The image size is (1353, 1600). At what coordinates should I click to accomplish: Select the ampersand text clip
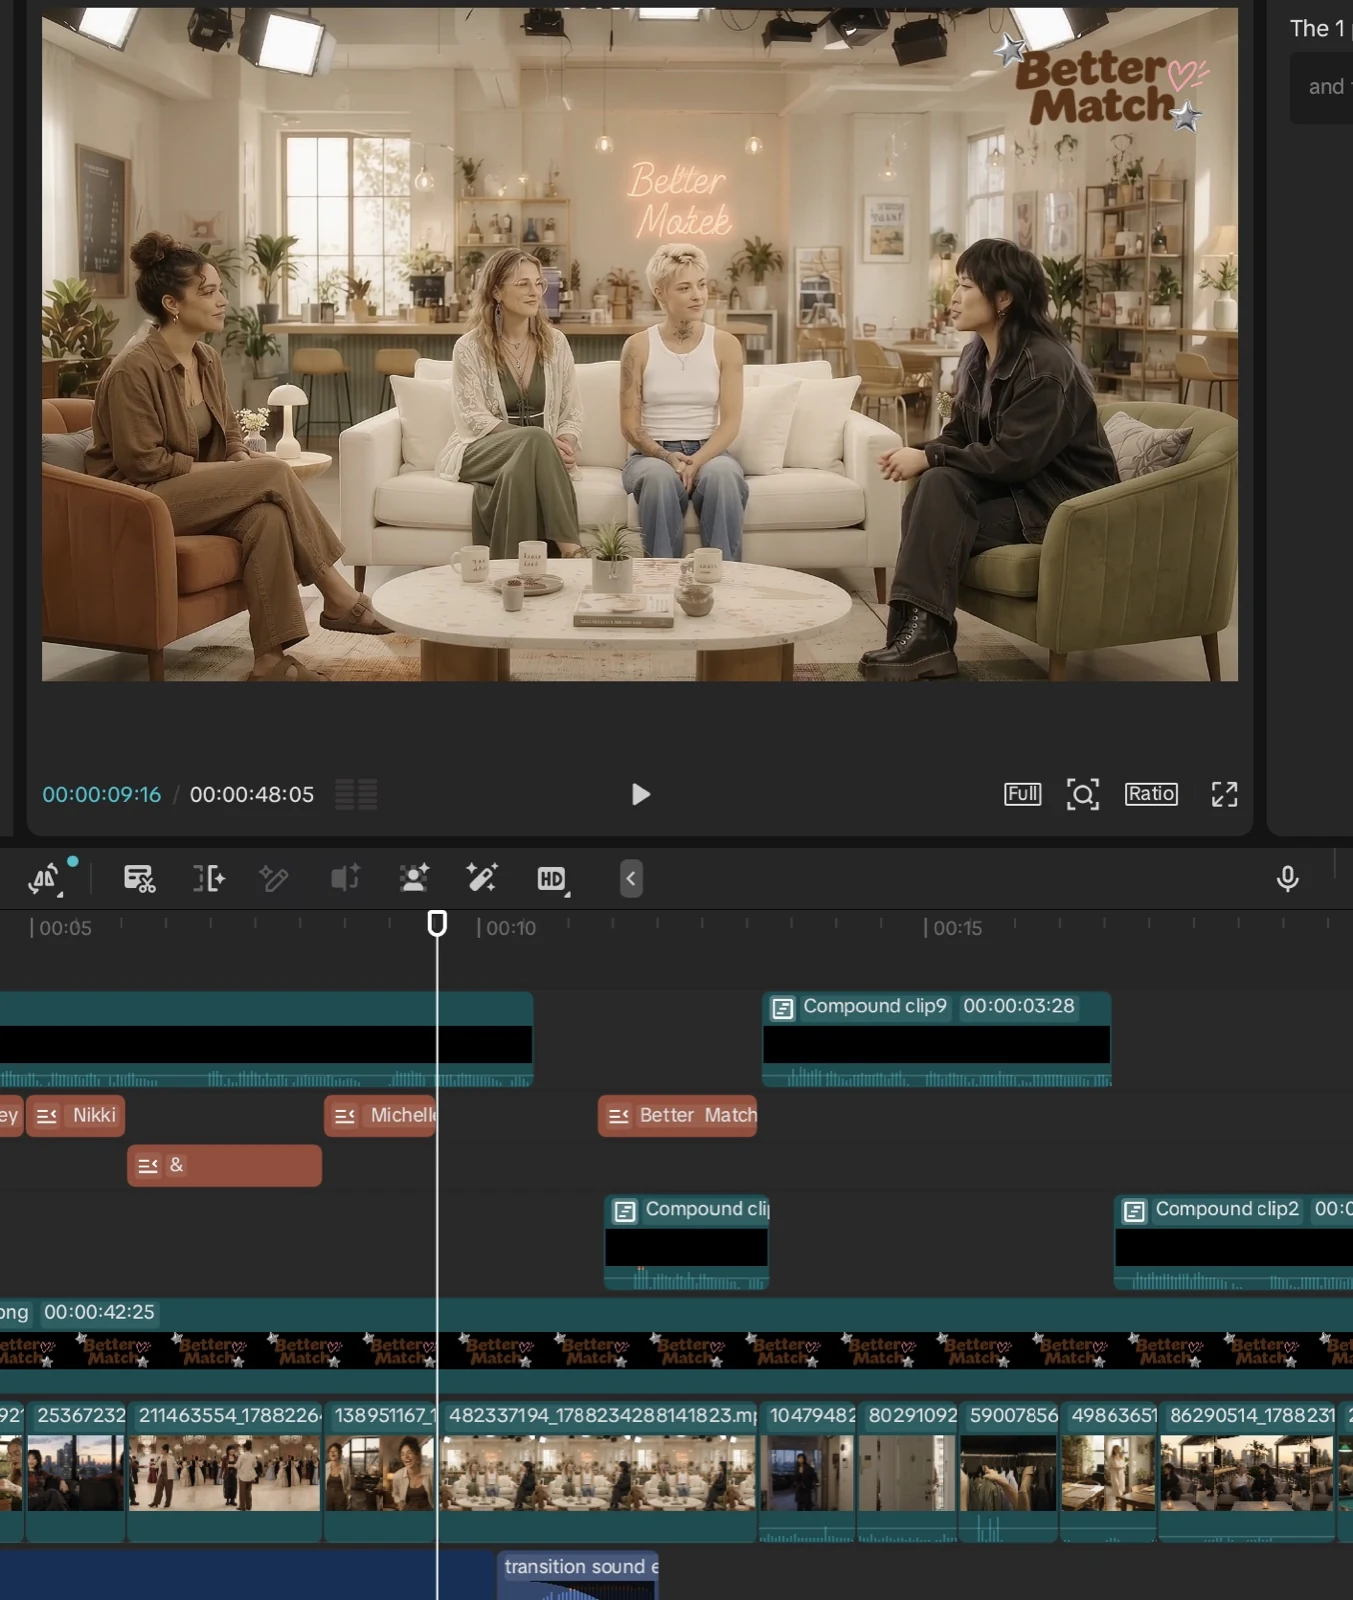pyautogui.click(x=225, y=1166)
